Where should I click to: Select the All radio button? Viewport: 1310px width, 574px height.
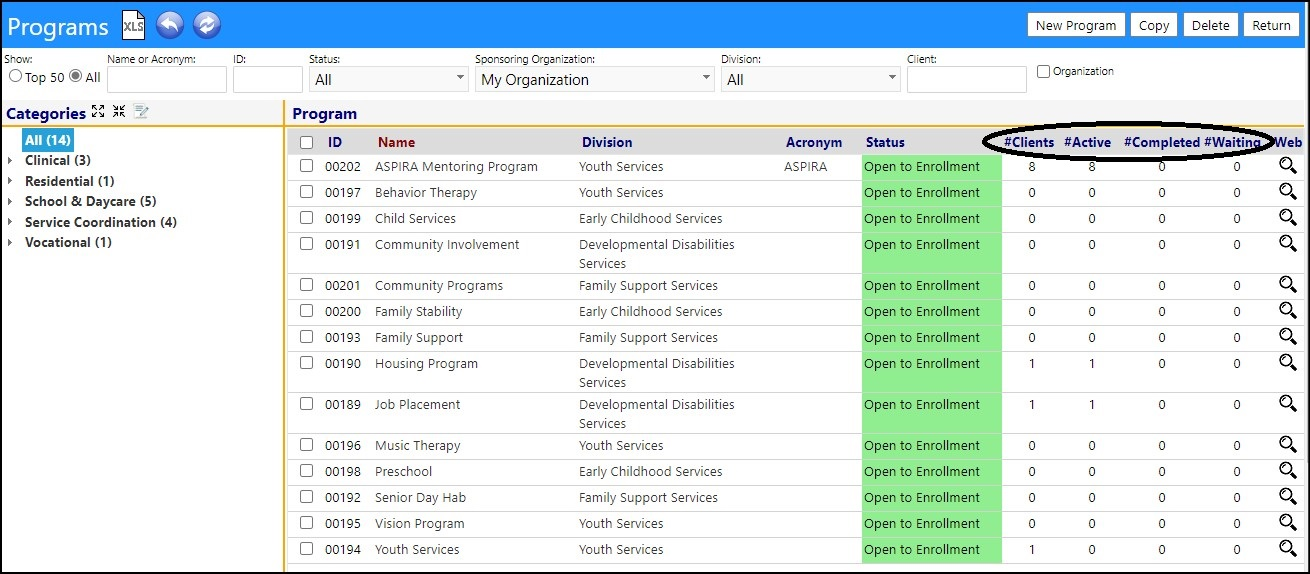point(75,76)
